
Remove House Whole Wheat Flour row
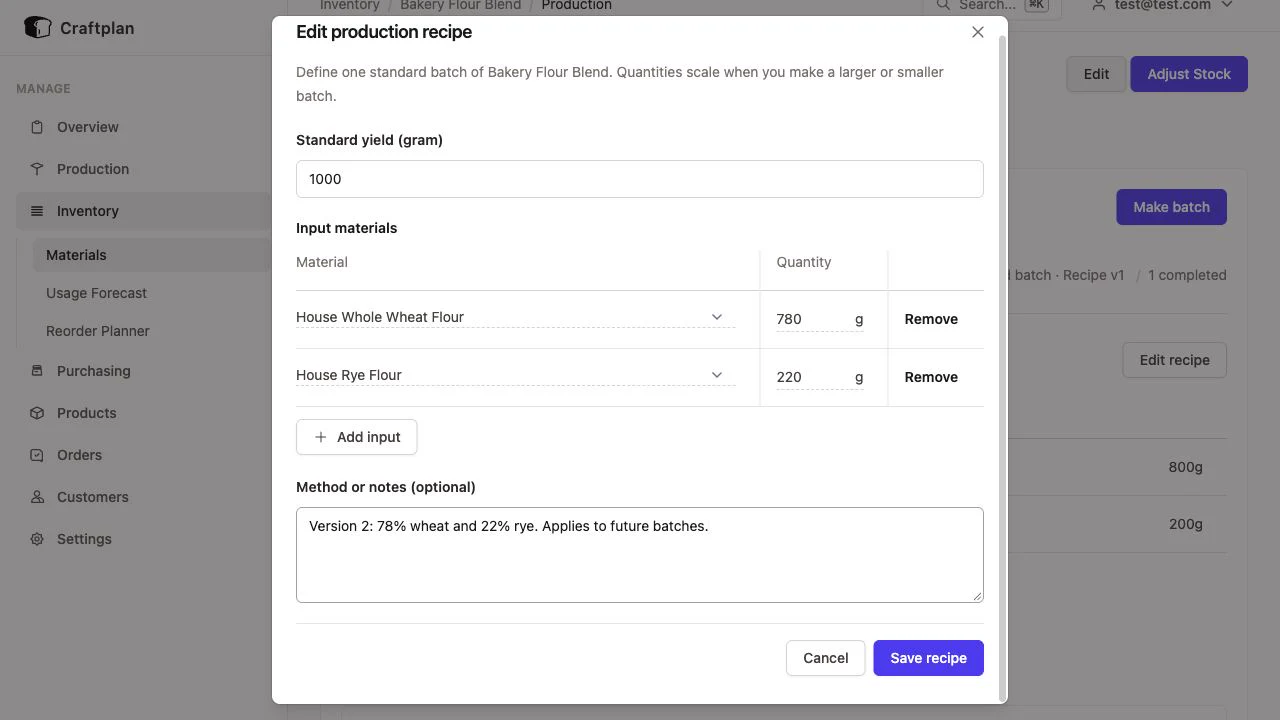click(x=931, y=319)
